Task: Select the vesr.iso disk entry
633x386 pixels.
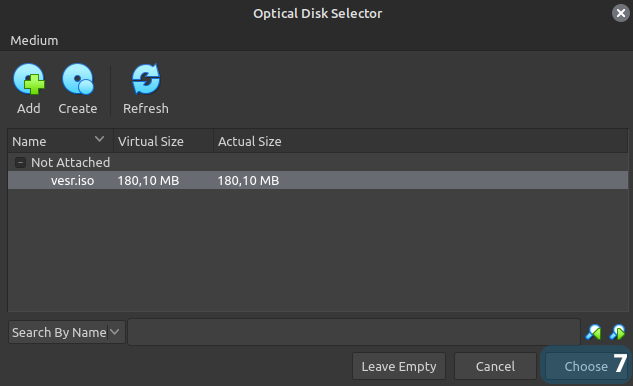Action: point(318,180)
